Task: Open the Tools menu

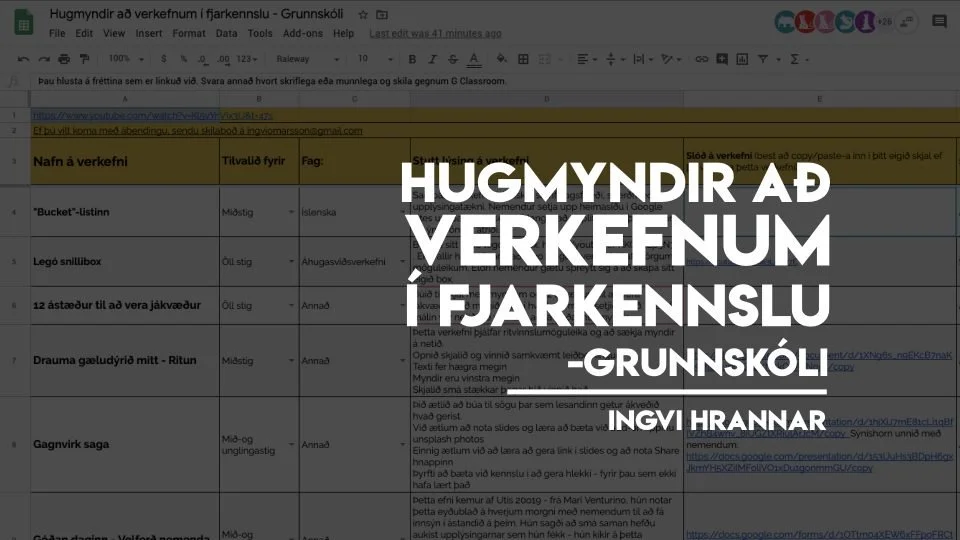Action: pos(260,34)
